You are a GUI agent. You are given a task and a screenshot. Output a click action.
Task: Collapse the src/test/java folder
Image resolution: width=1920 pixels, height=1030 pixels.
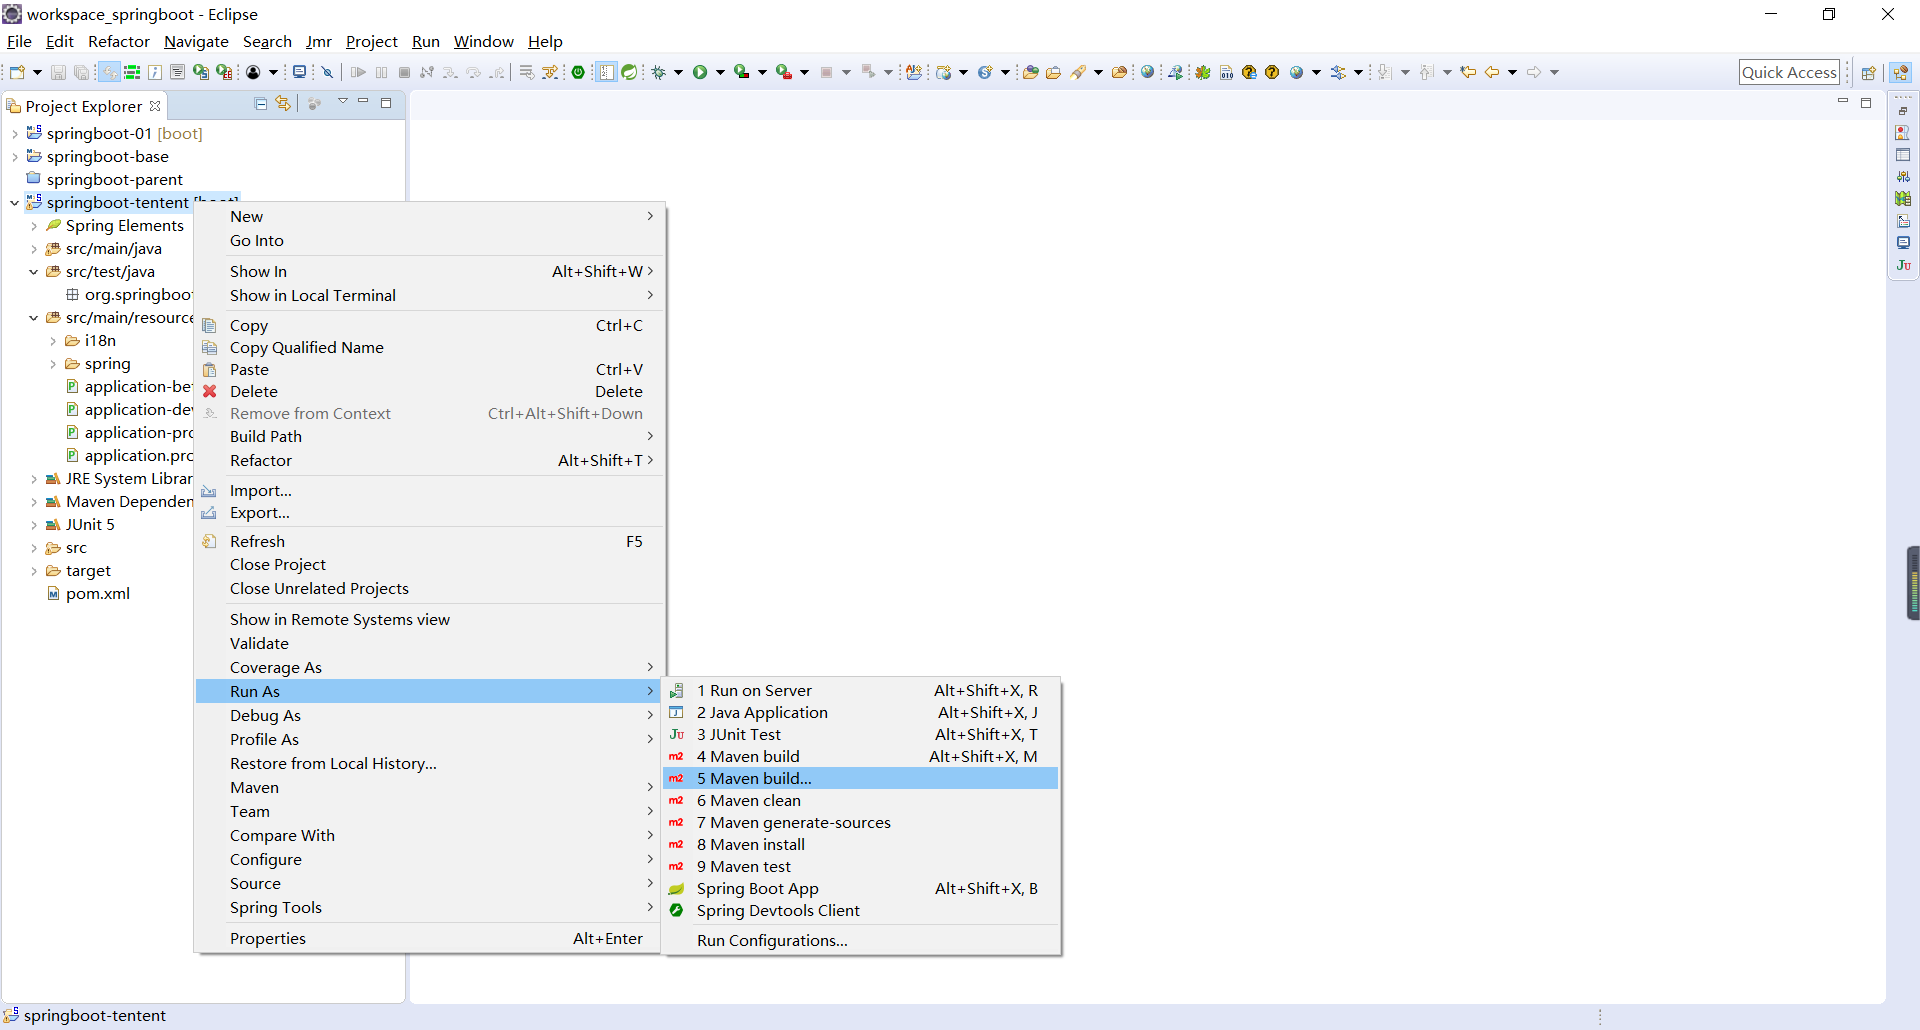pyautogui.click(x=34, y=272)
